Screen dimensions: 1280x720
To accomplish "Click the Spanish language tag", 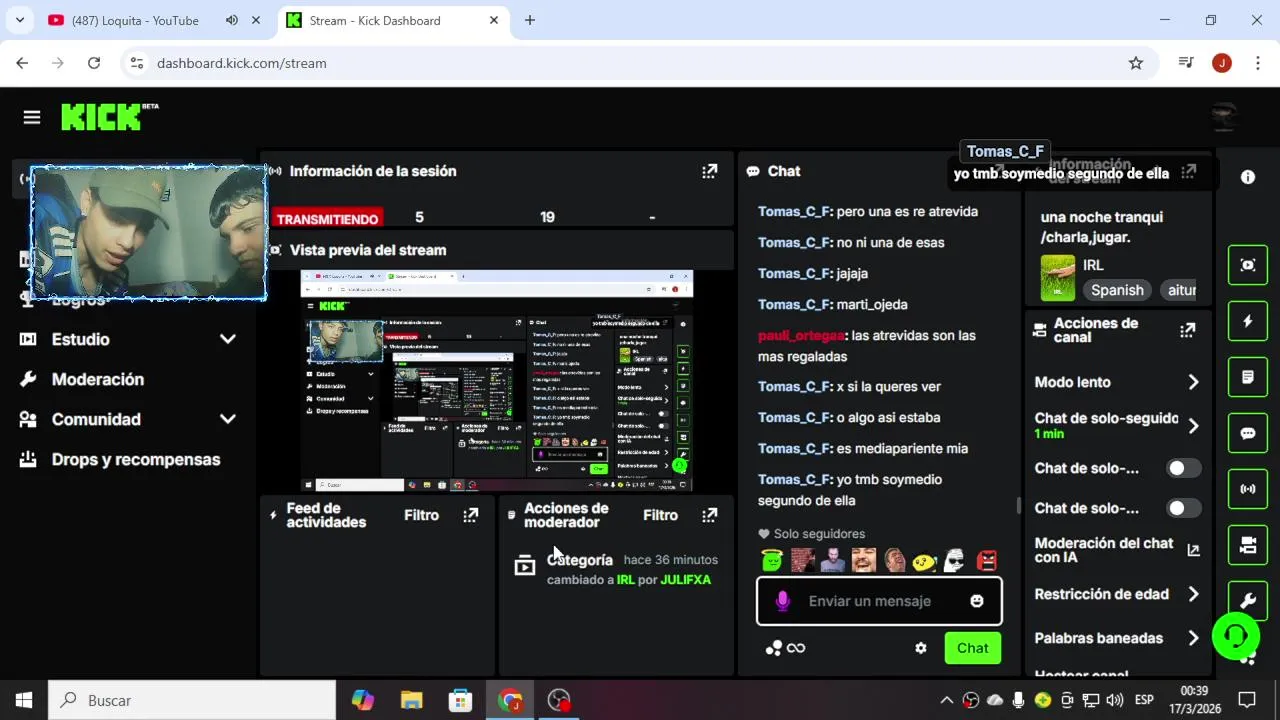I will click(x=1117, y=290).
